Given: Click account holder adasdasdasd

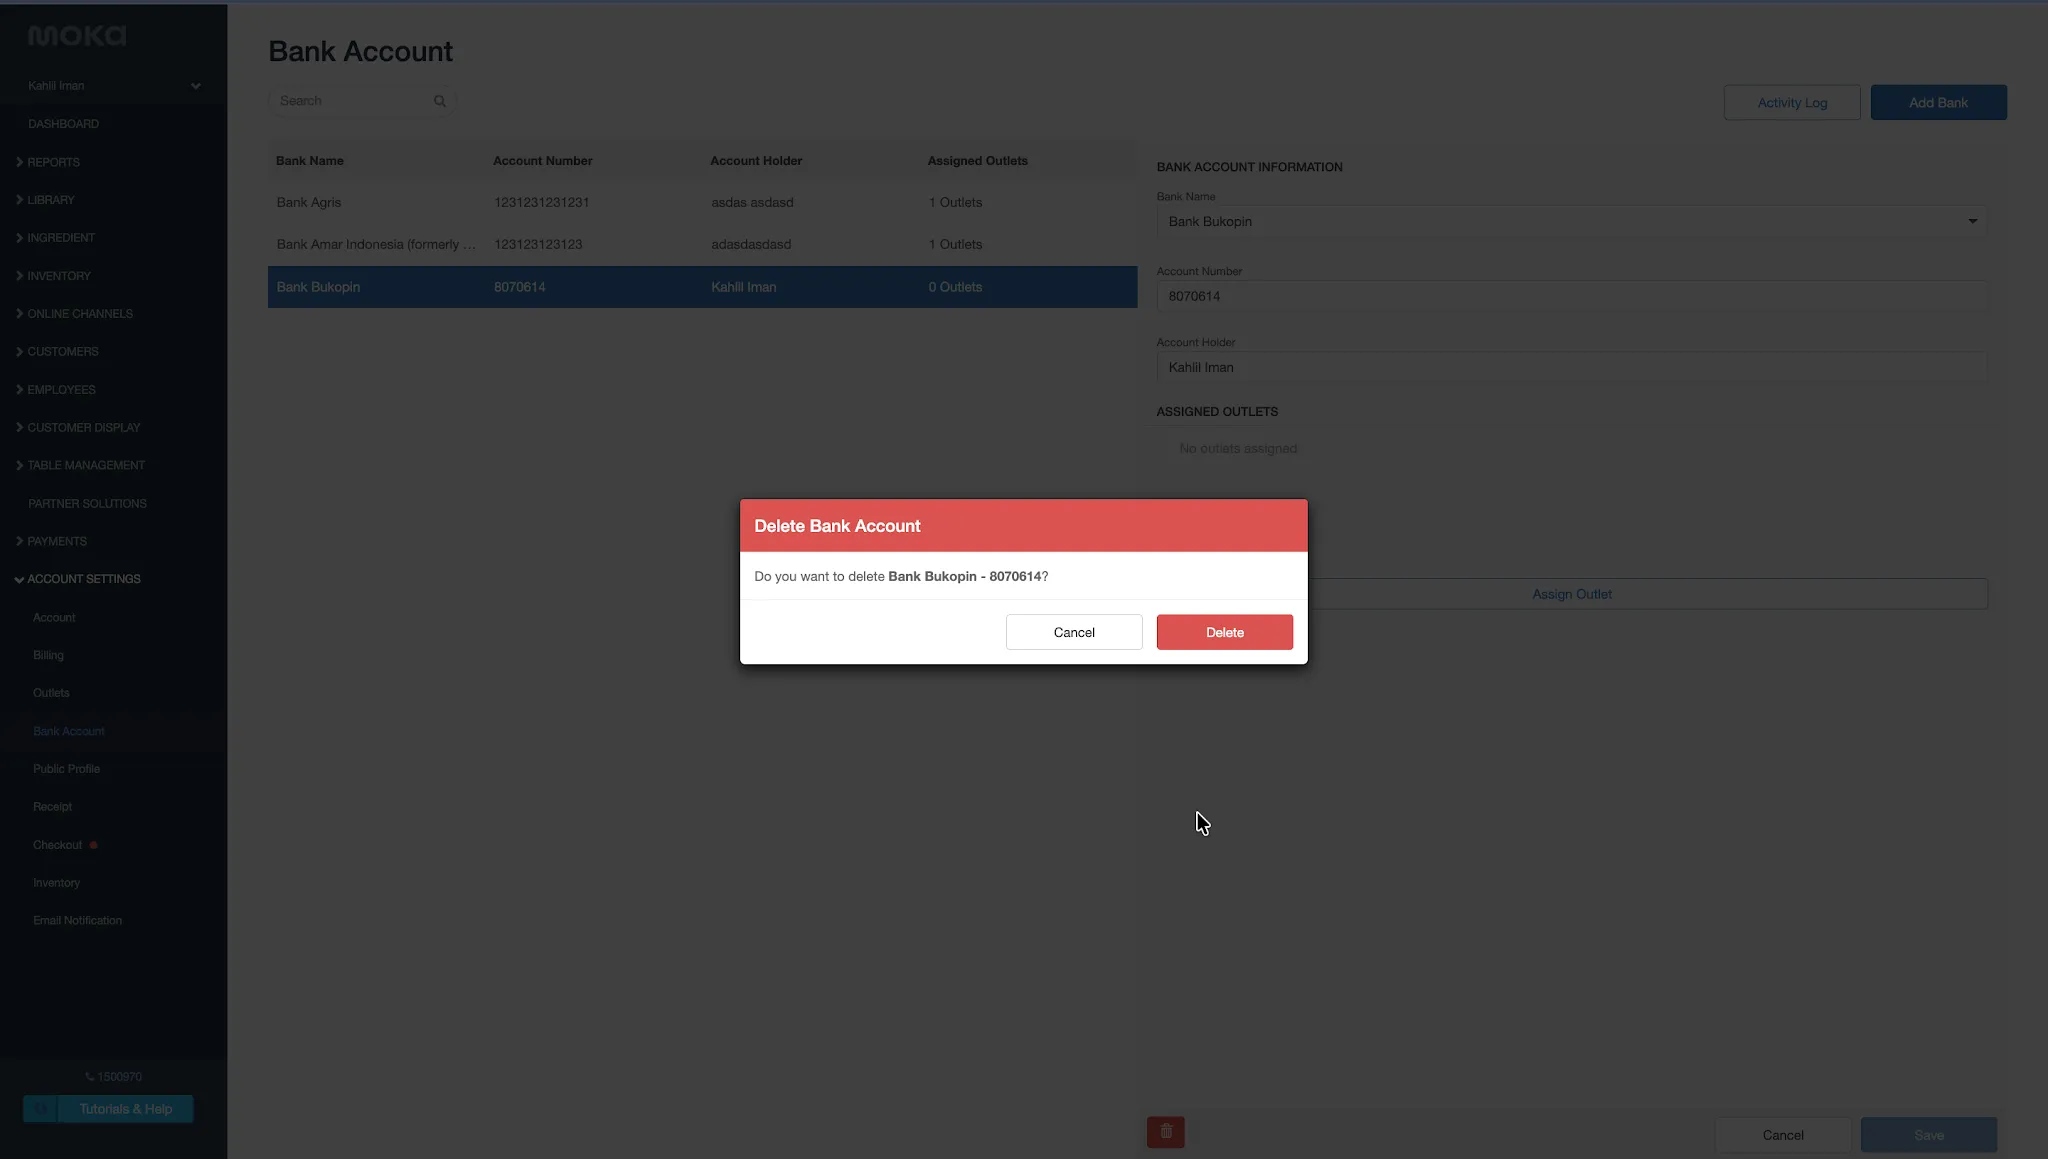Looking at the screenshot, I should (751, 245).
